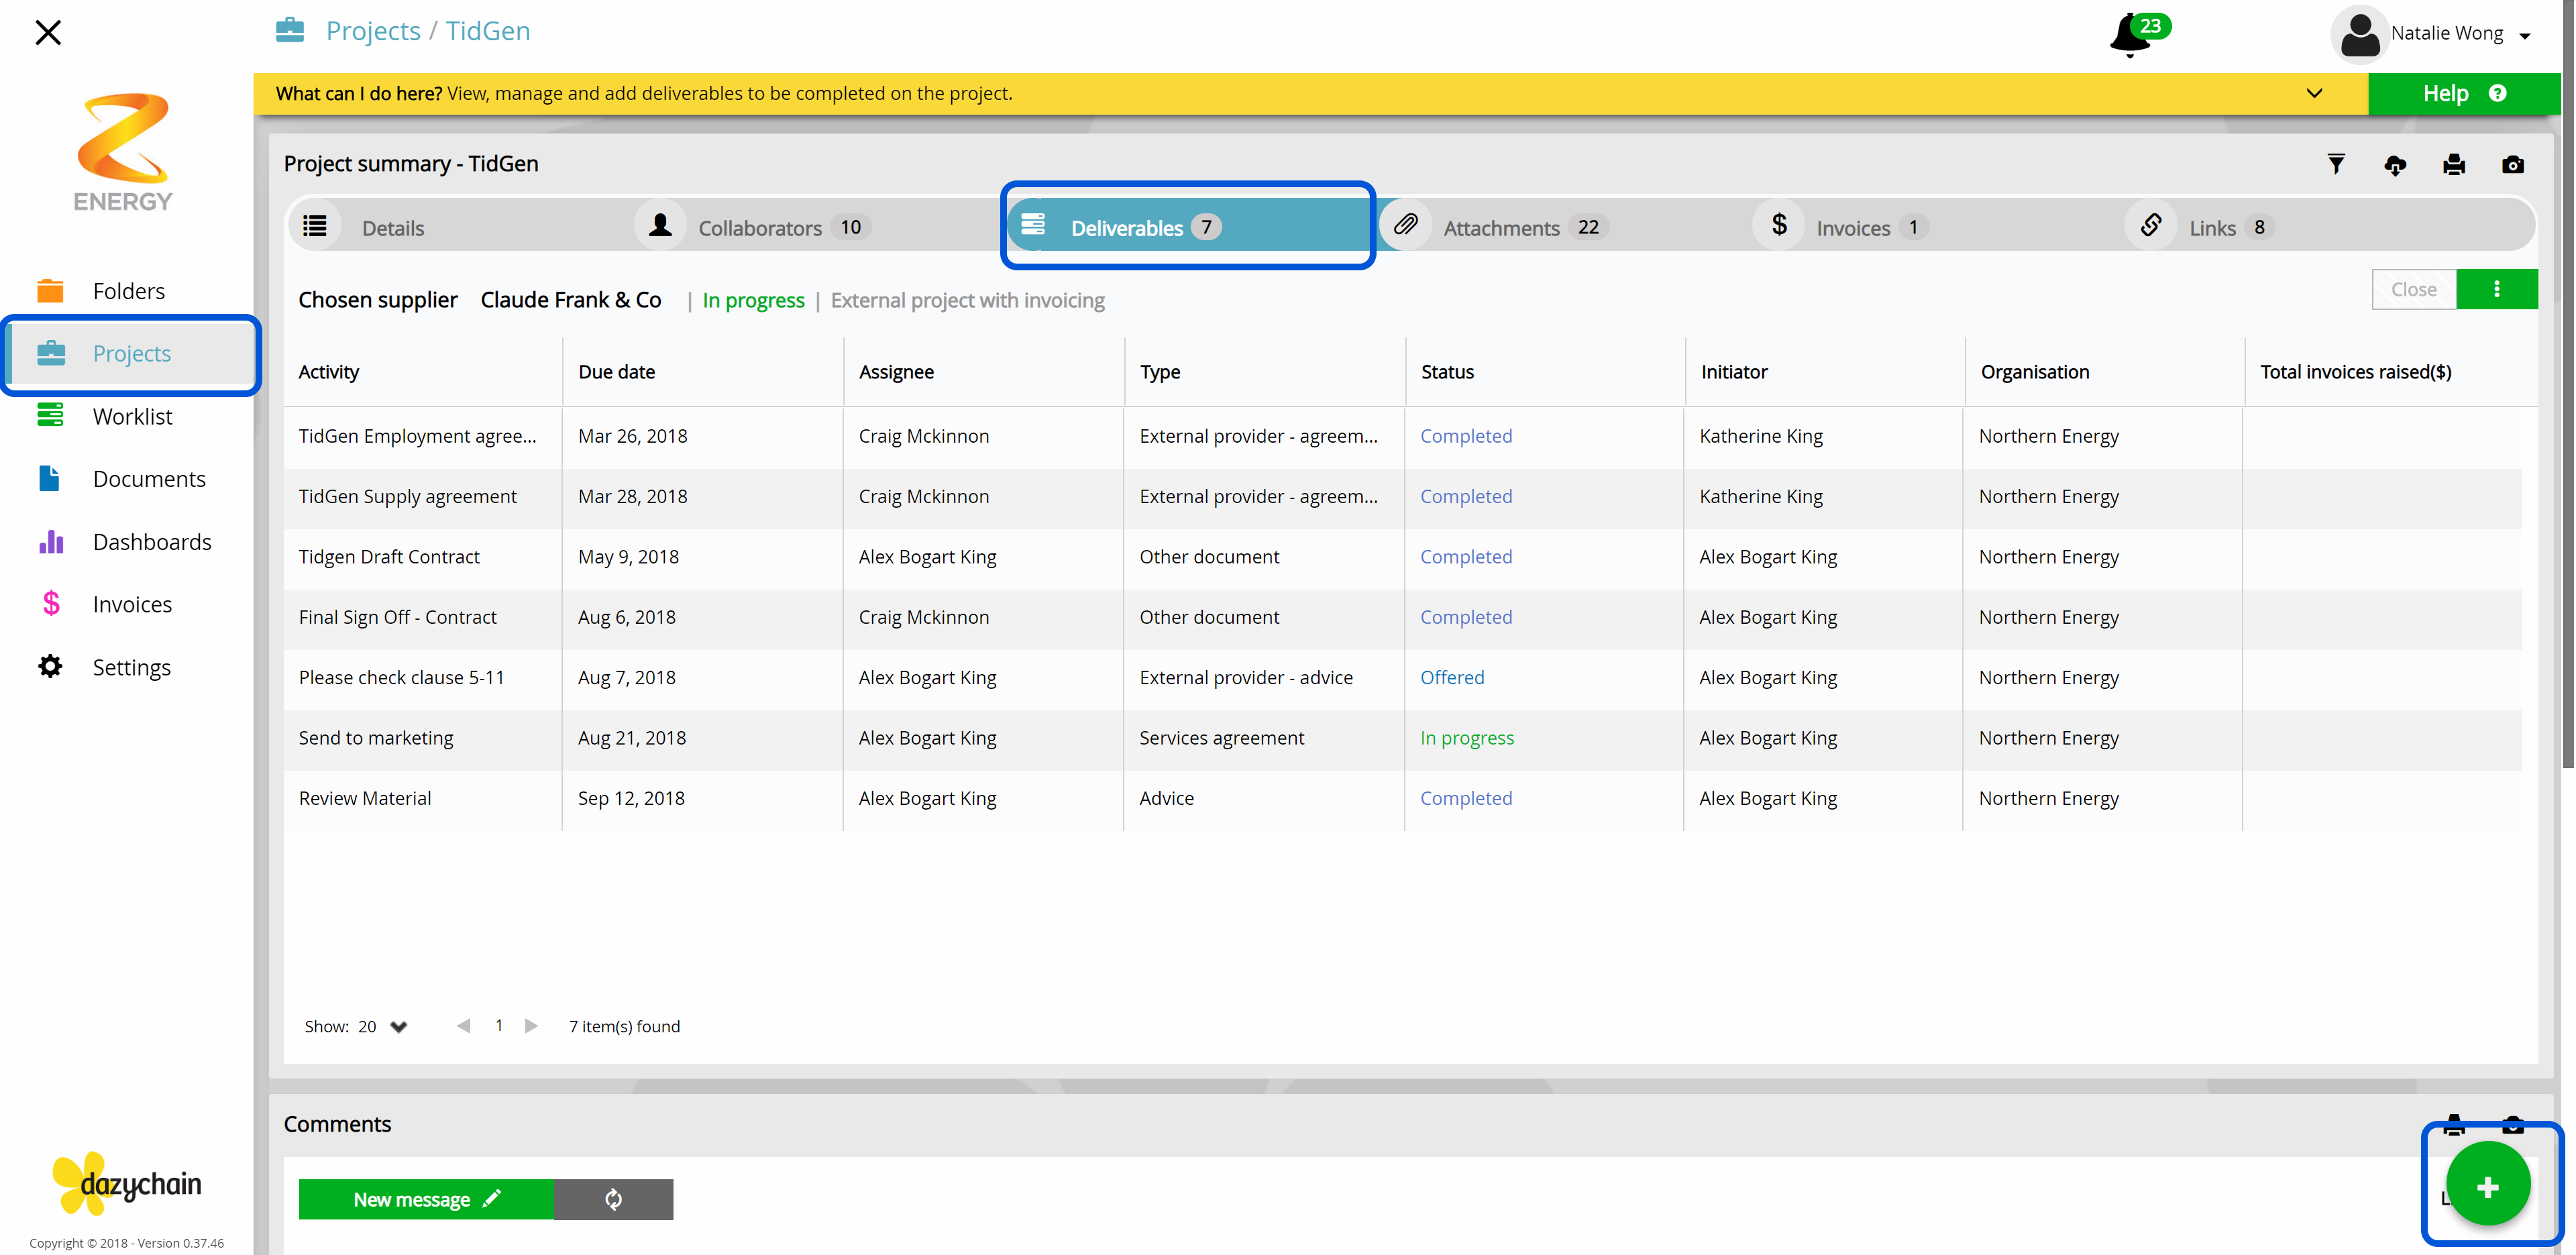This screenshot has height=1255, width=2576.
Task: Sort by the Assignee column header
Action: (x=896, y=372)
